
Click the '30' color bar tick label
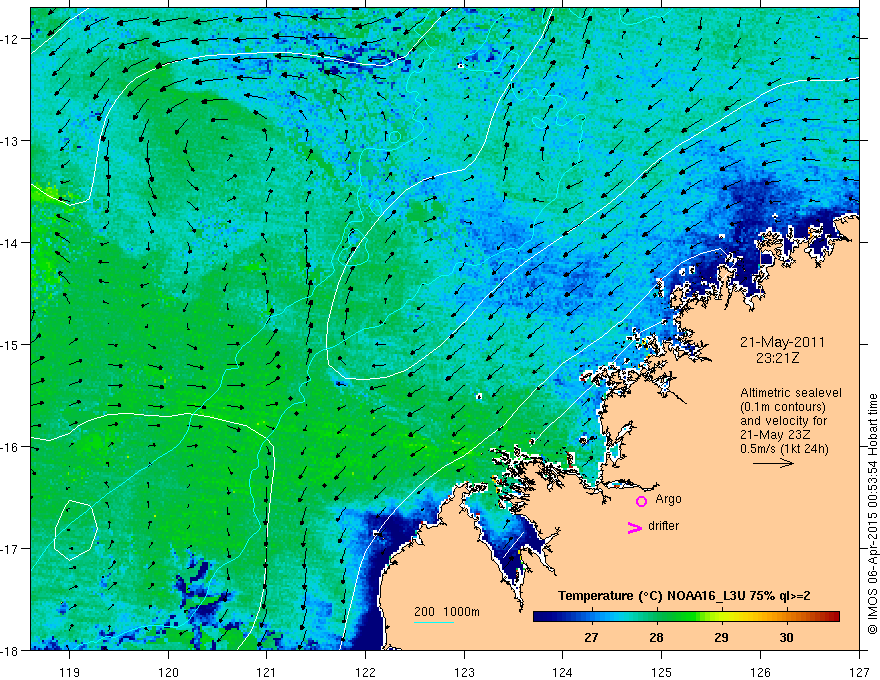pyautogui.click(x=786, y=637)
